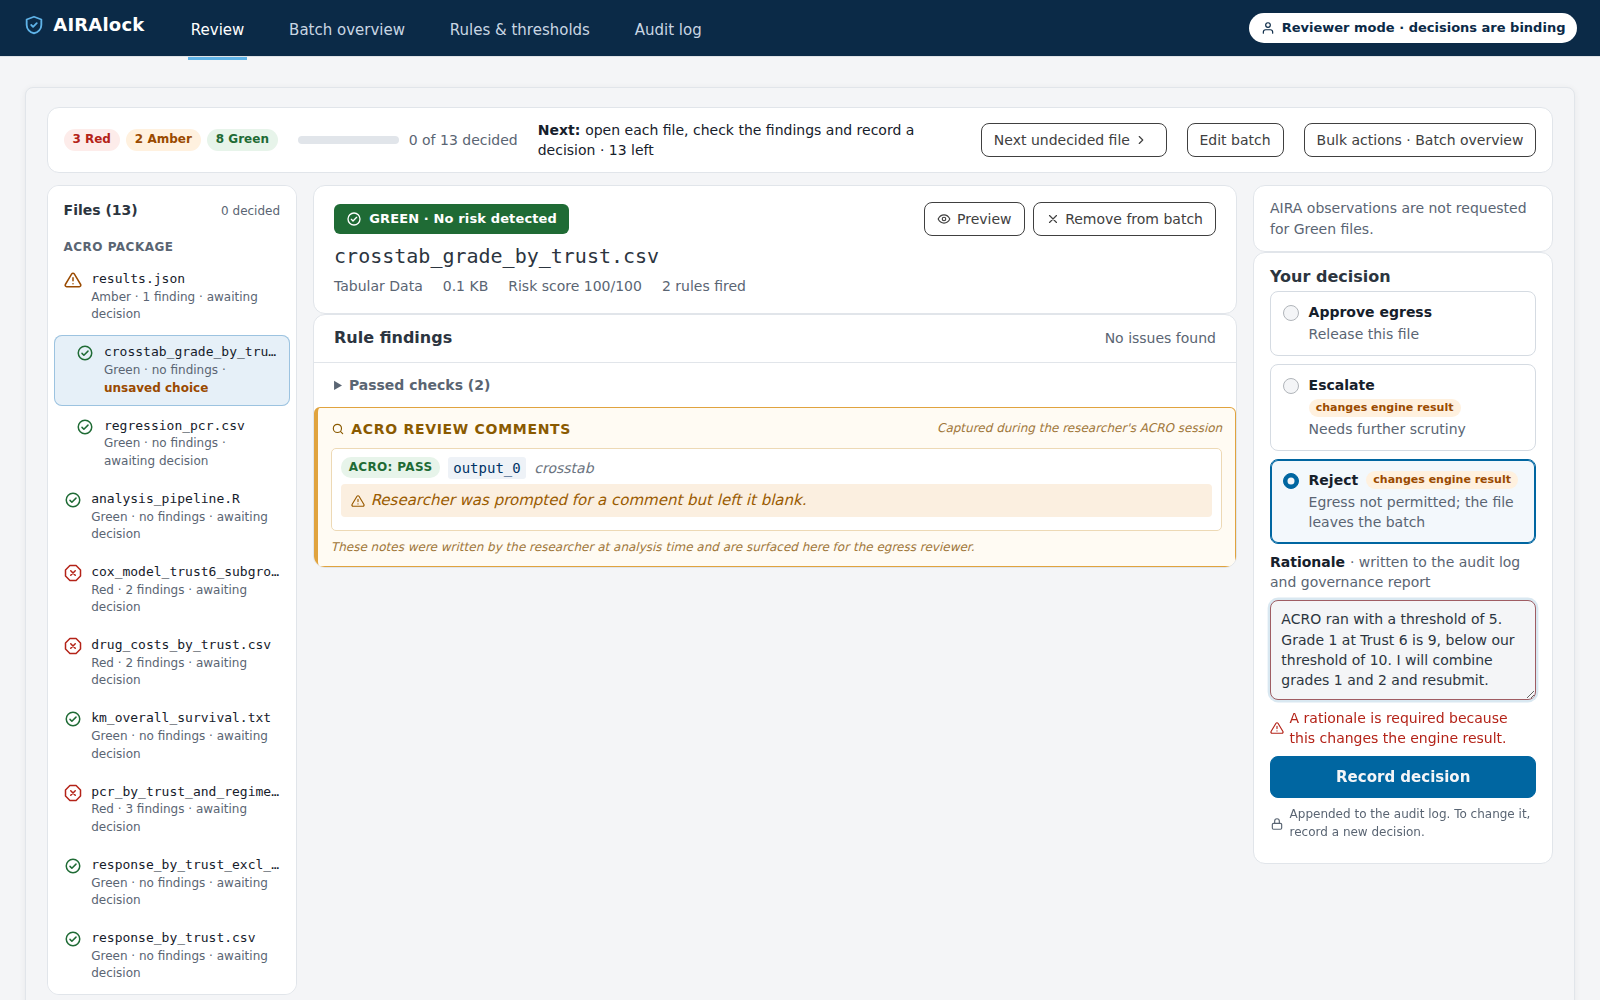Select the Approve egress radio option

tap(1291, 313)
